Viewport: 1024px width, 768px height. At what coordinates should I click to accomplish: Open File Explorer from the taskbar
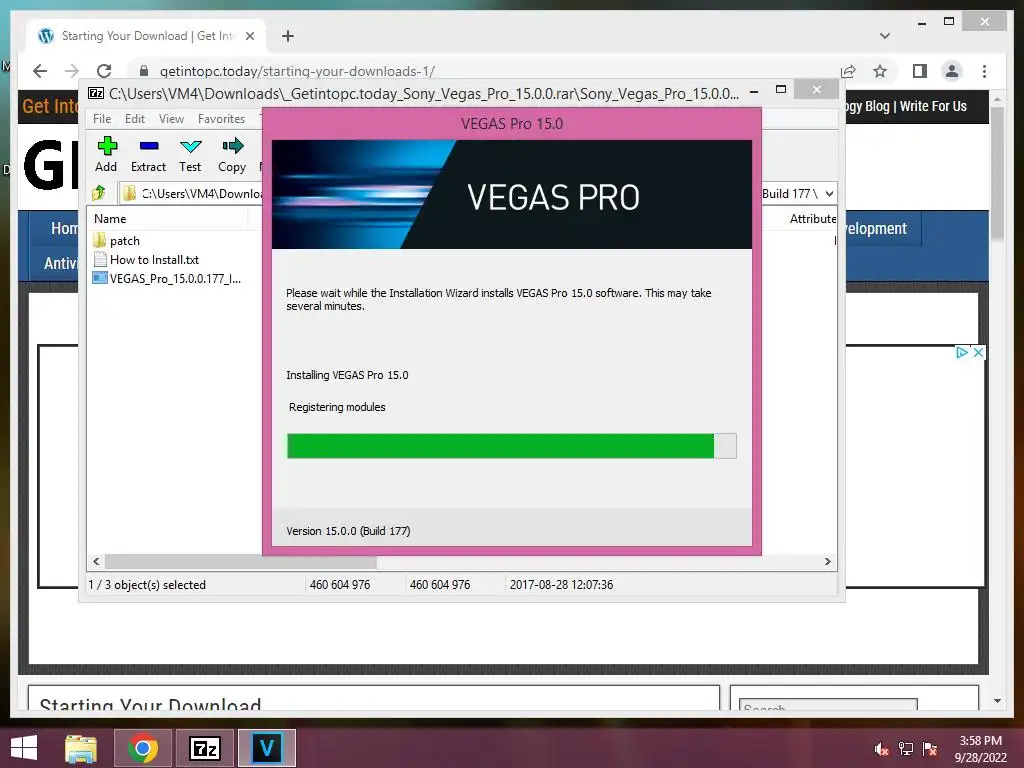[81, 748]
